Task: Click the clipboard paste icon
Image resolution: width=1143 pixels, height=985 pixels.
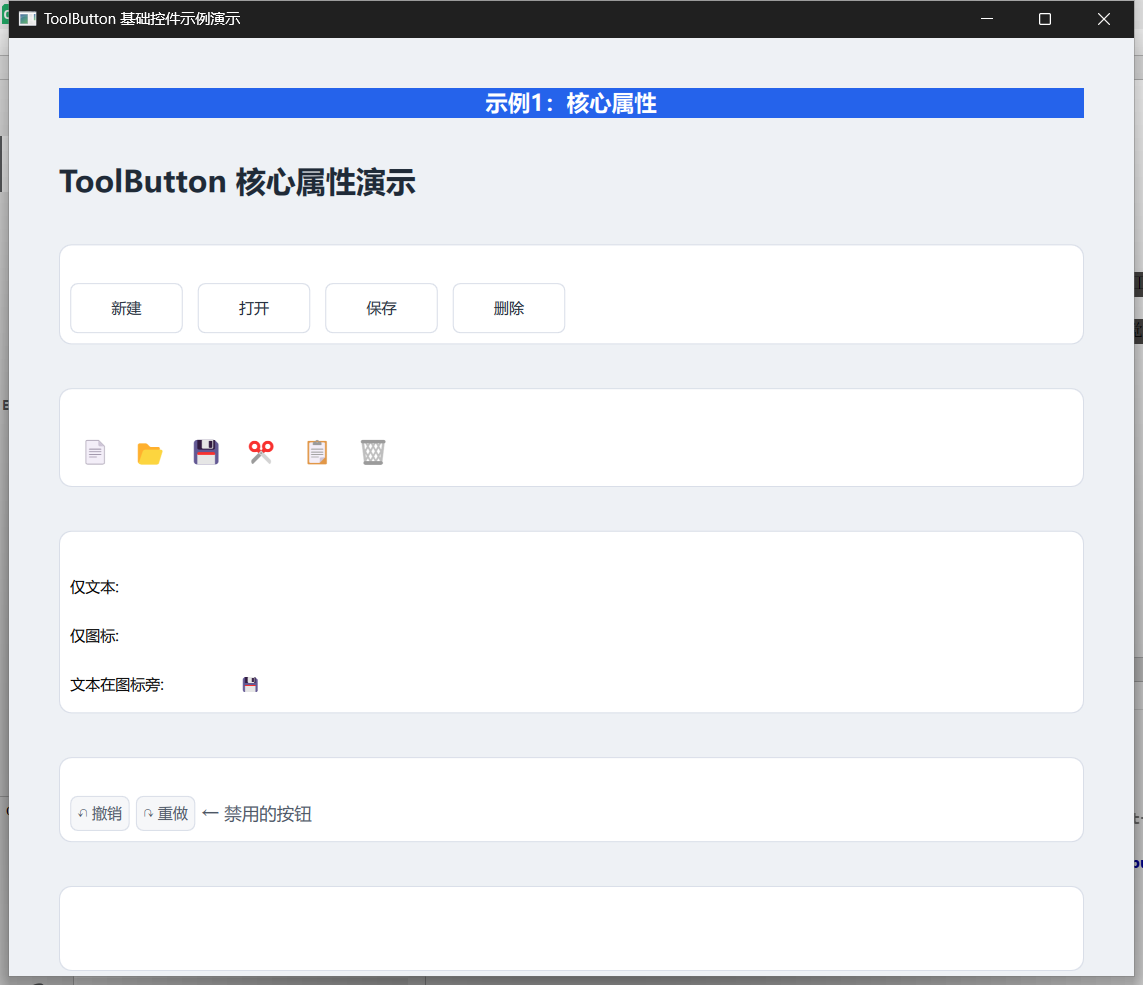Action: (317, 451)
